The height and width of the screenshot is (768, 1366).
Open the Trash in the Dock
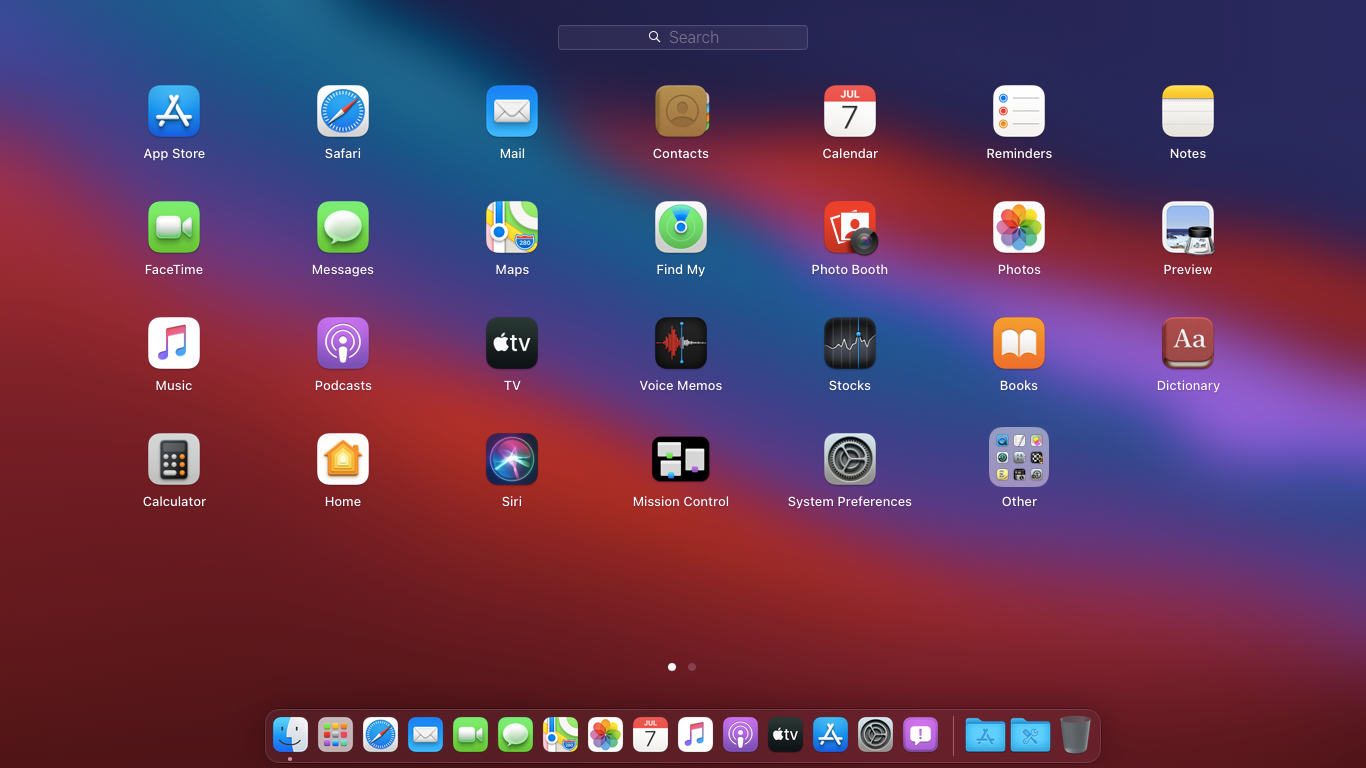click(1075, 735)
